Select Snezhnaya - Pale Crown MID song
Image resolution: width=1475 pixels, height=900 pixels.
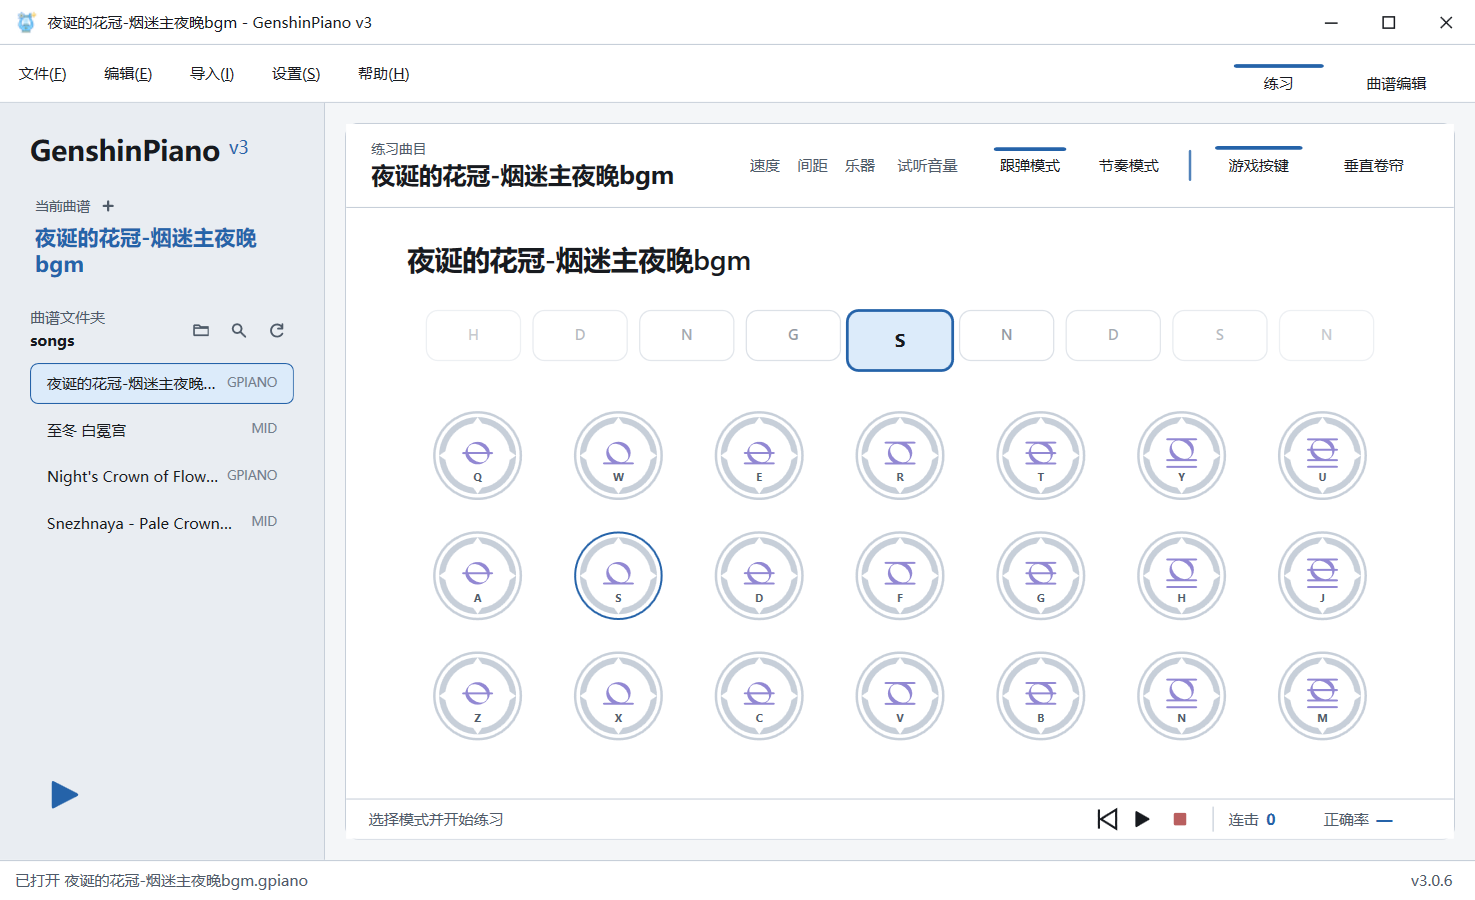pyautogui.click(x=162, y=523)
